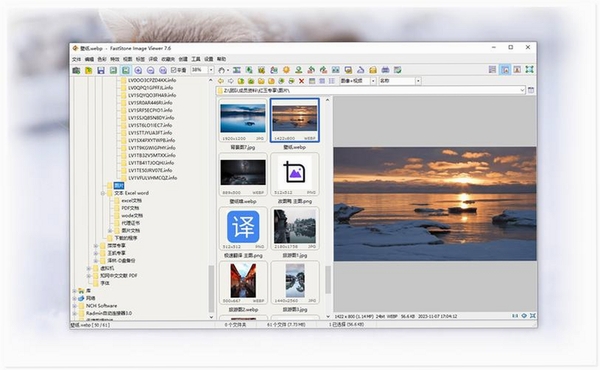Open the 文件 (File) menu
Viewport: 600px width, 370px height.
click(x=77, y=59)
